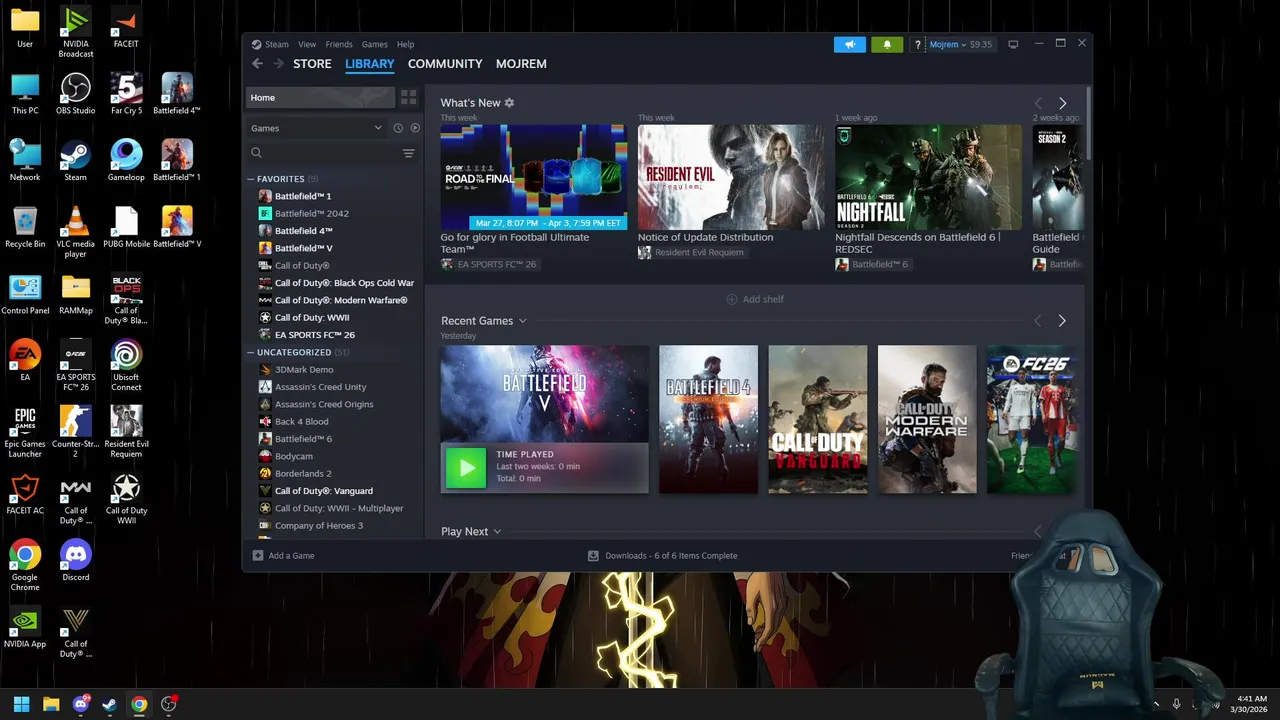1280x720 pixels.
Task: Show next Recent Games arrow
Action: (x=1062, y=321)
